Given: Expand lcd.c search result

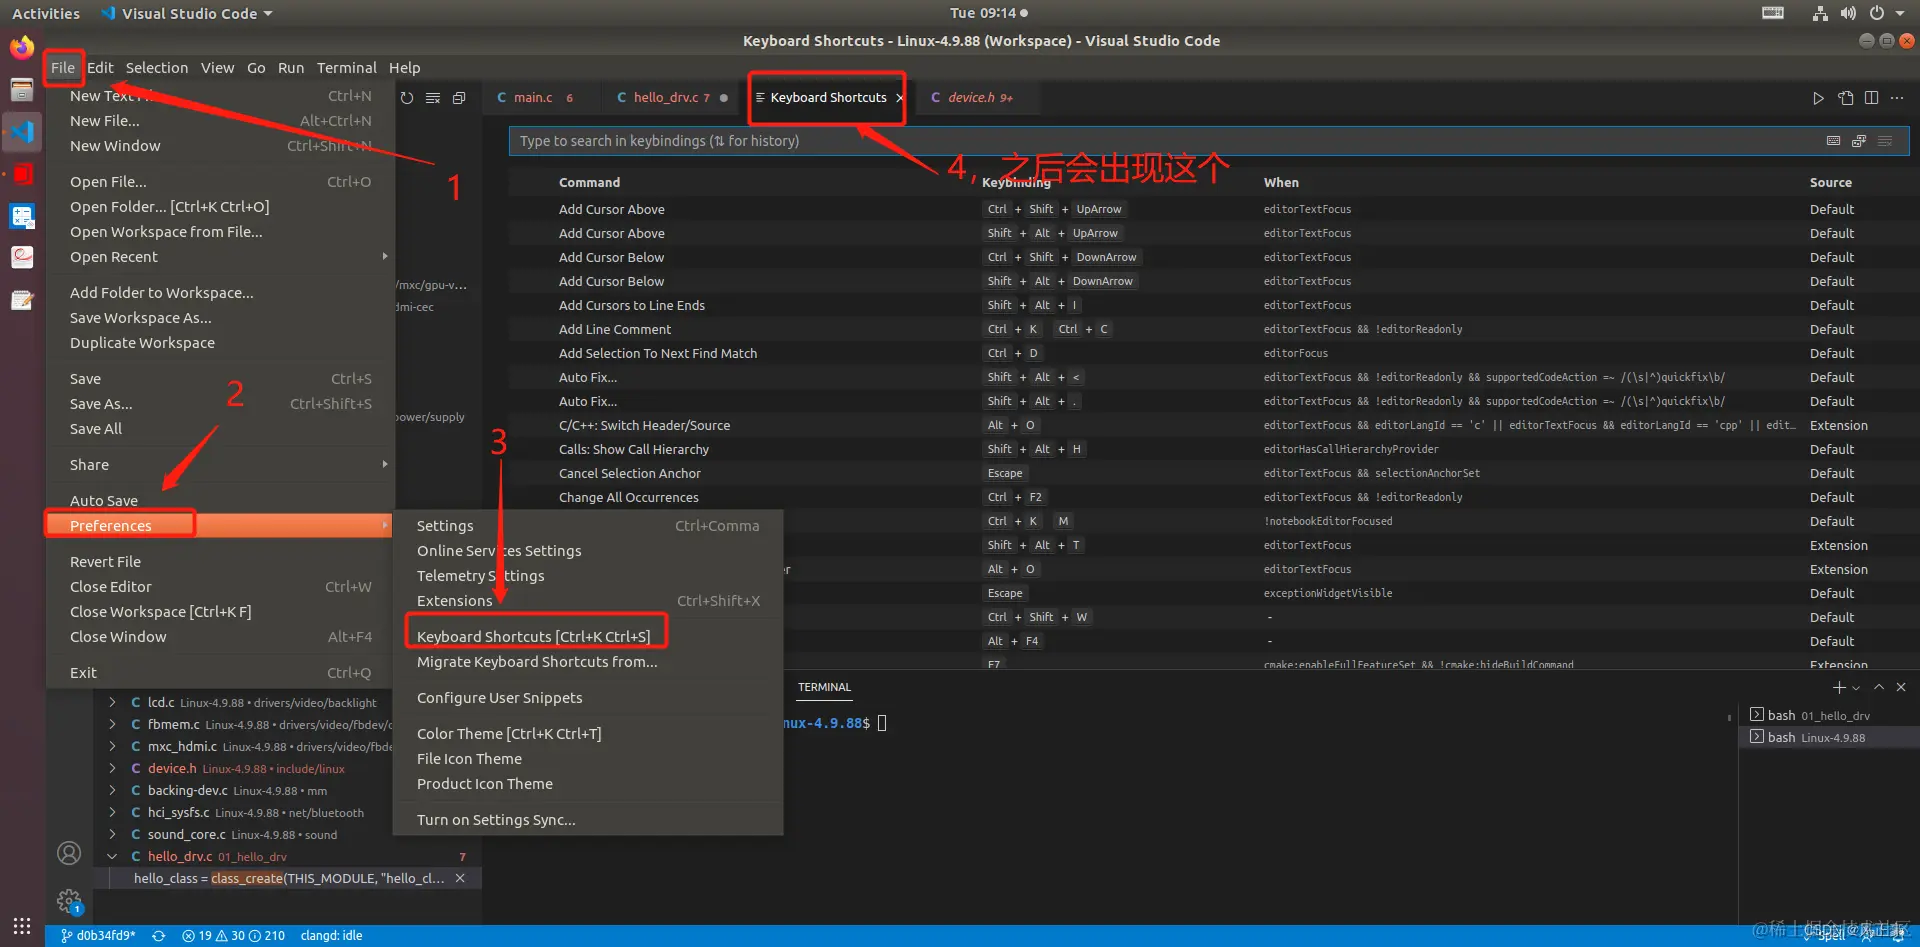Looking at the screenshot, I should pyautogui.click(x=112, y=703).
